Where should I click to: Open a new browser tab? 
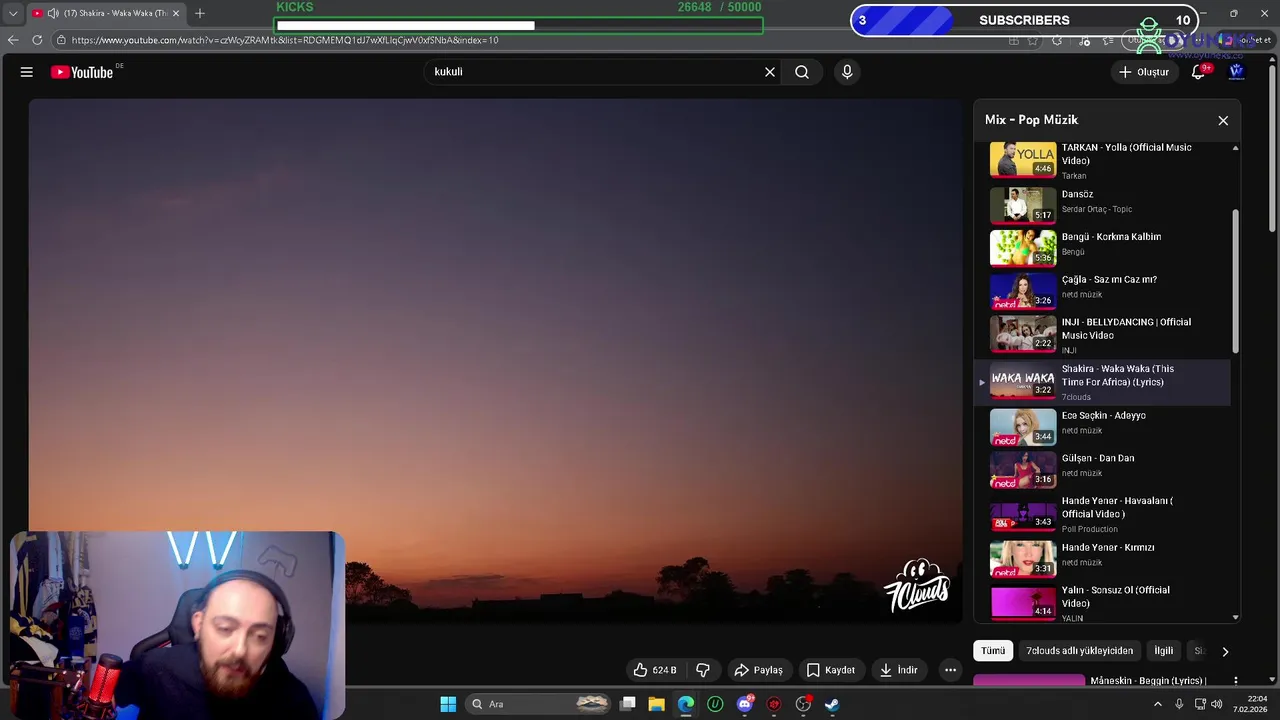pos(200,13)
